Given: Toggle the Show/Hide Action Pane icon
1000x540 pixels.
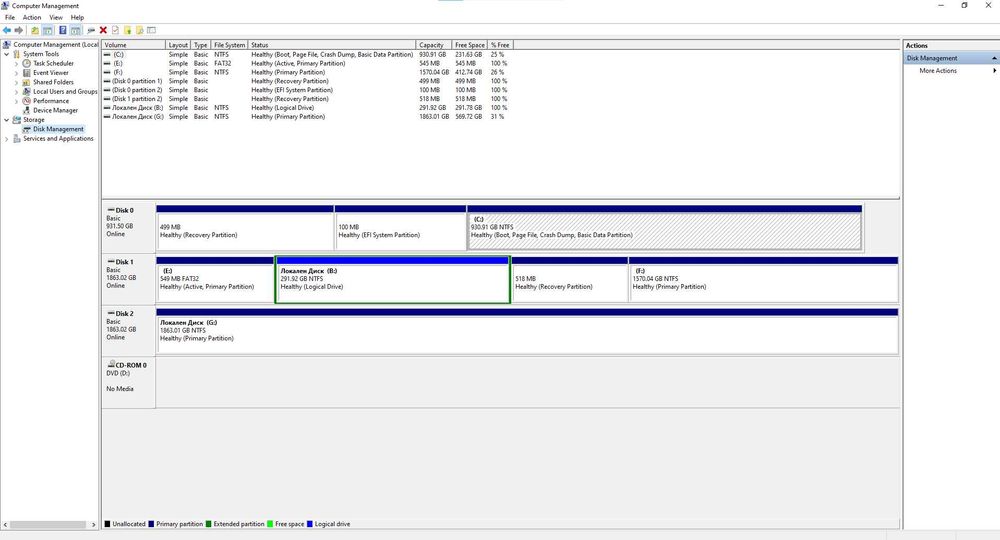Looking at the screenshot, I should click(x=75, y=30).
